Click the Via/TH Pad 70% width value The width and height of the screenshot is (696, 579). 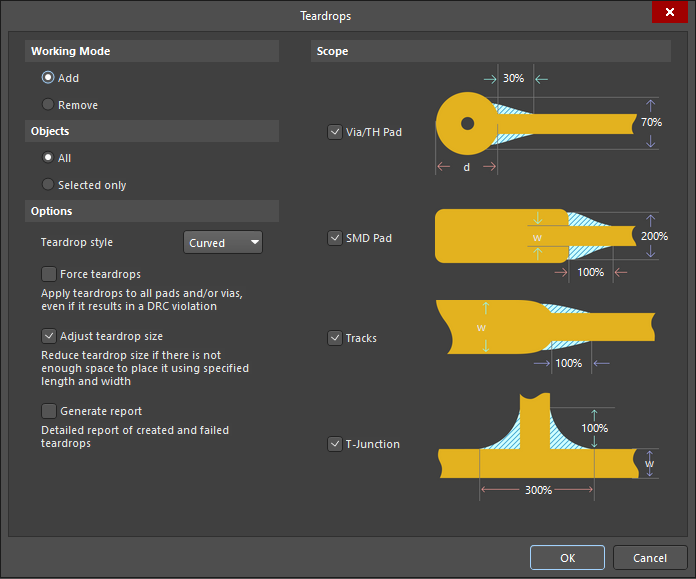pos(651,122)
